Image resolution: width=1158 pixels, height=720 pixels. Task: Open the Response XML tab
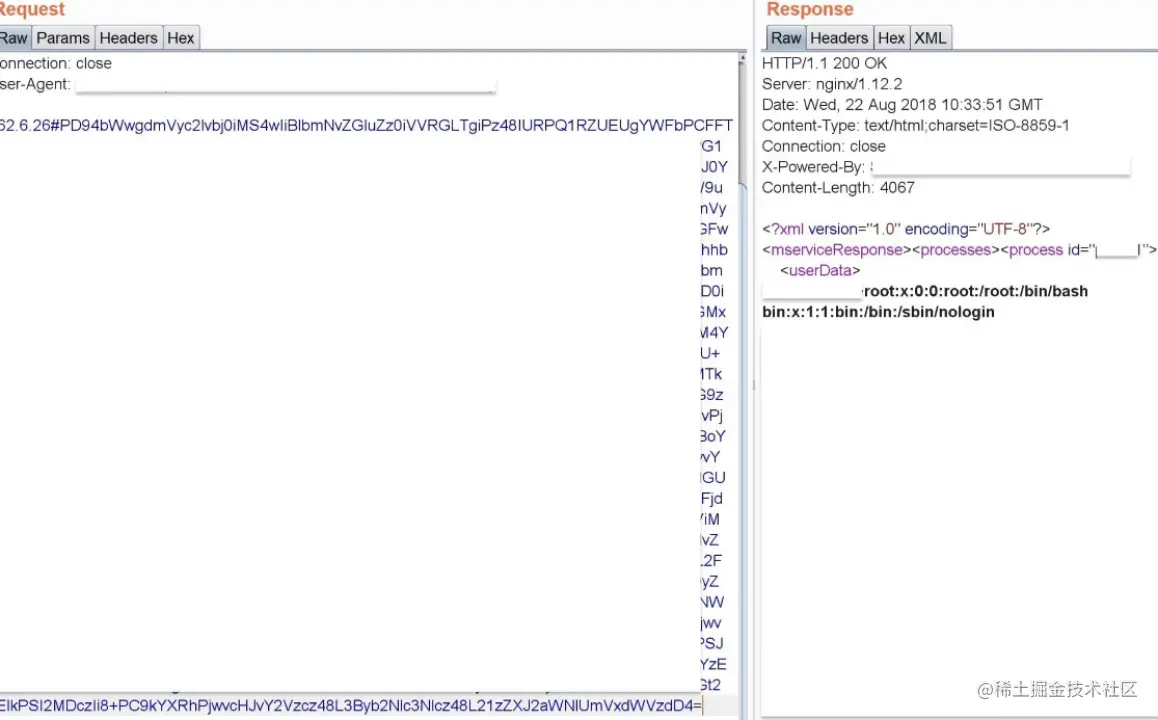click(x=931, y=38)
